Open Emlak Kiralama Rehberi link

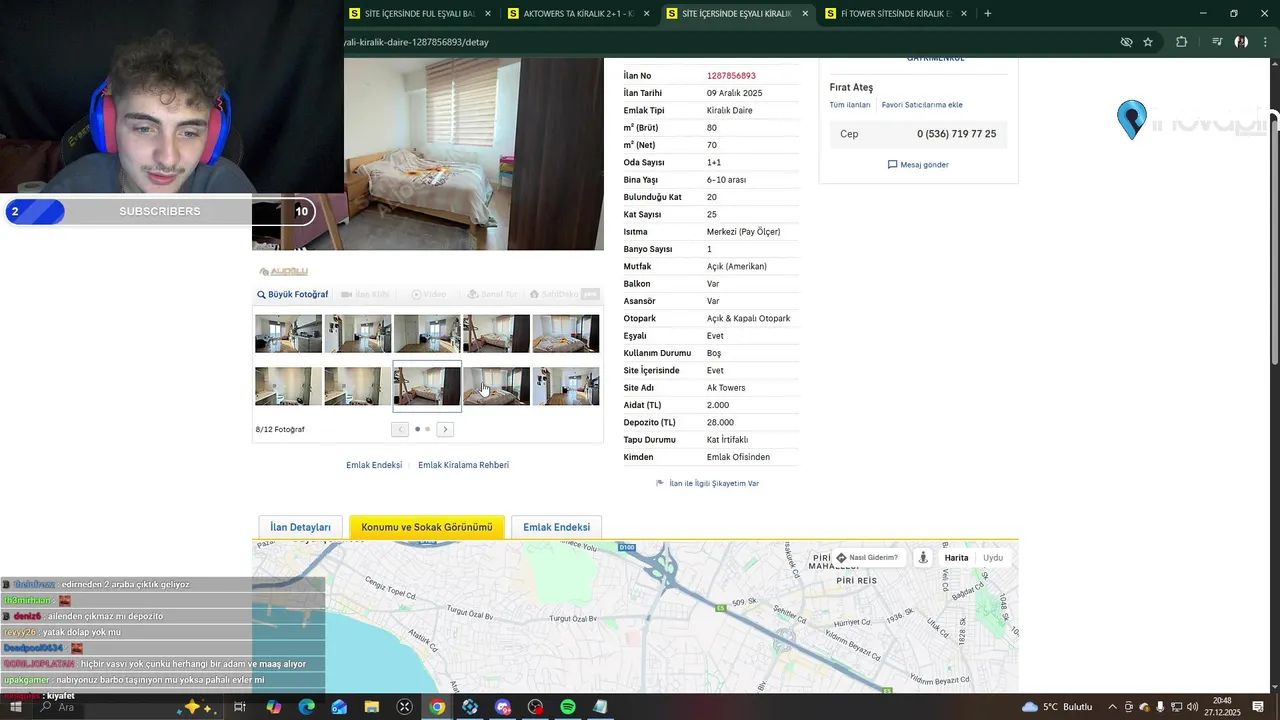[x=463, y=465]
